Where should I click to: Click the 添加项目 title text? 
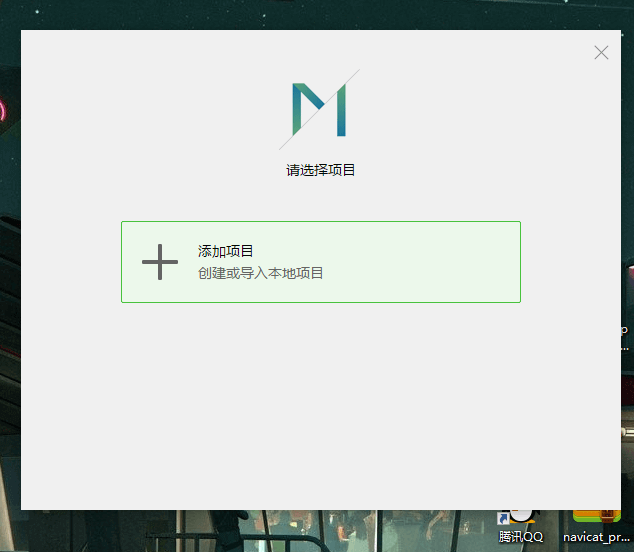(226, 251)
